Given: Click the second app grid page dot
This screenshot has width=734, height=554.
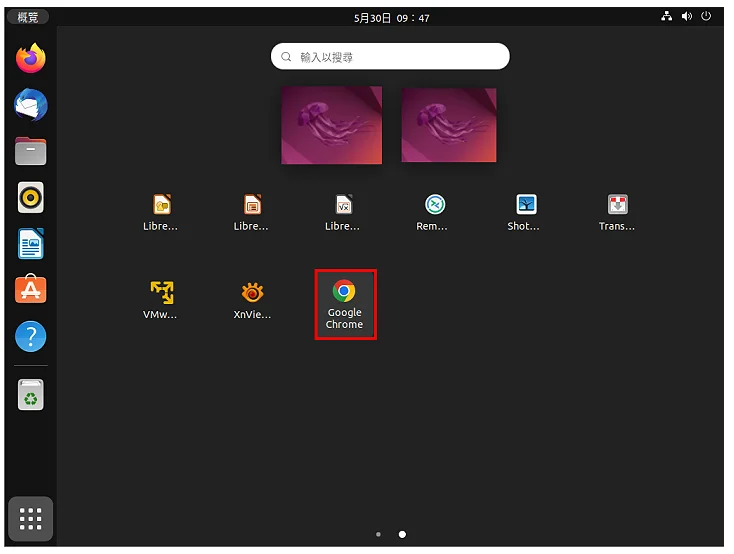Looking at the screenshot, I should point(402,534).
